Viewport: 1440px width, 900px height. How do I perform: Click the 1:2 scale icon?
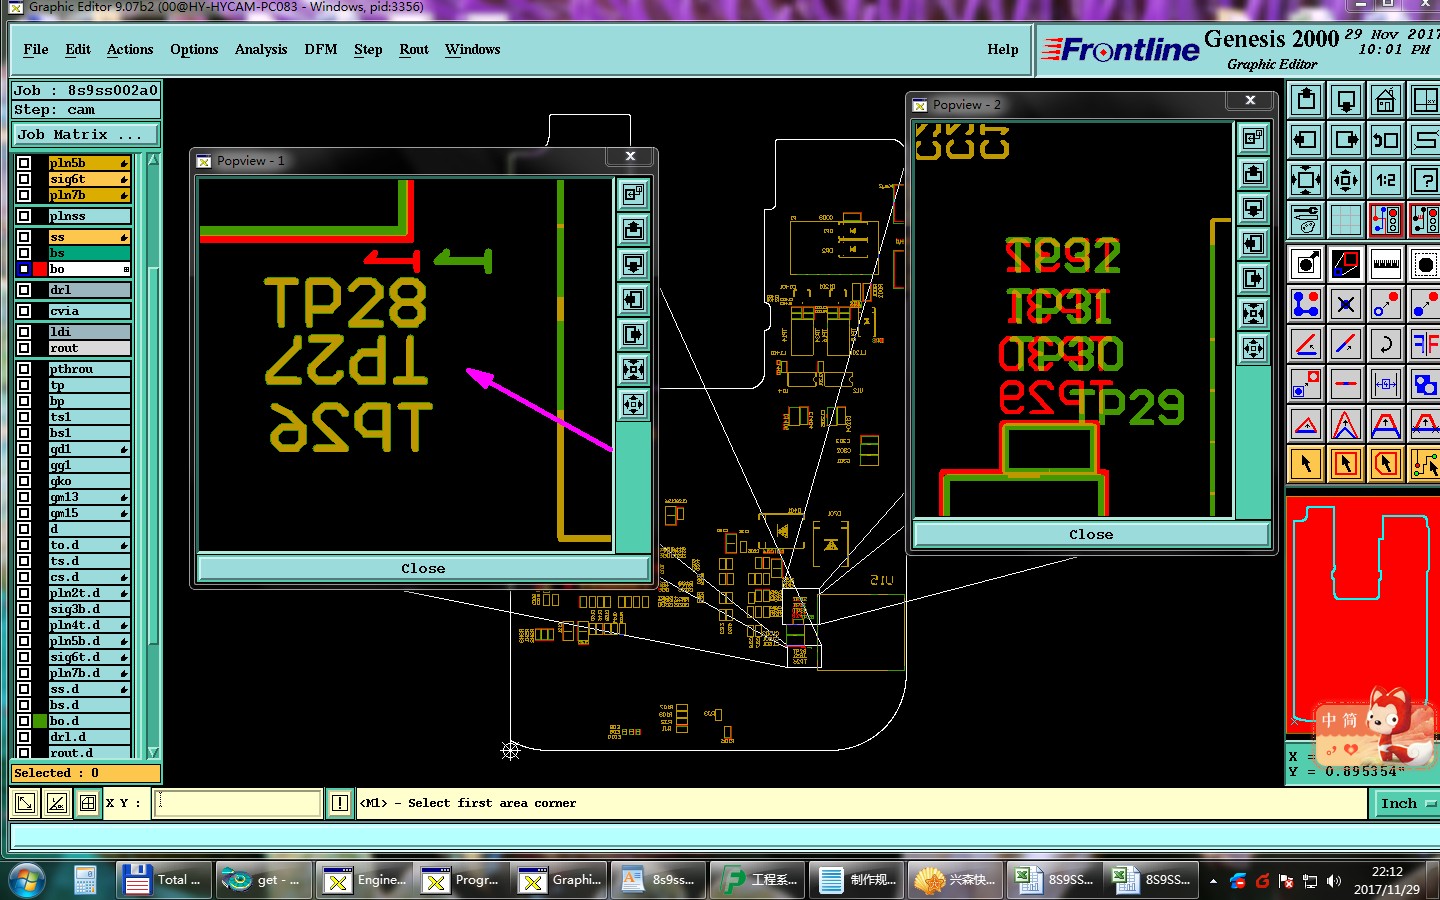coord(1386,180)
